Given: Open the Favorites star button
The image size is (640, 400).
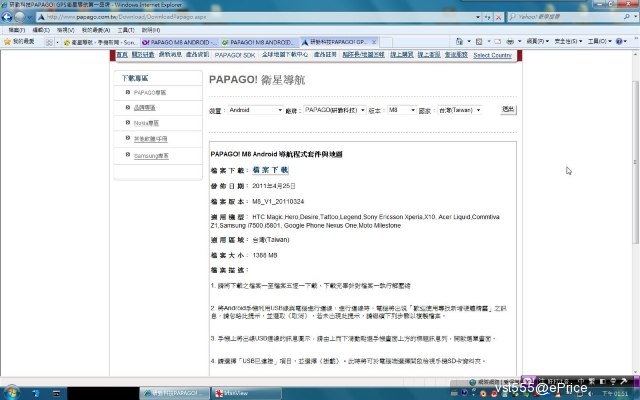Looking at the screenshot, I should point(19,42).
